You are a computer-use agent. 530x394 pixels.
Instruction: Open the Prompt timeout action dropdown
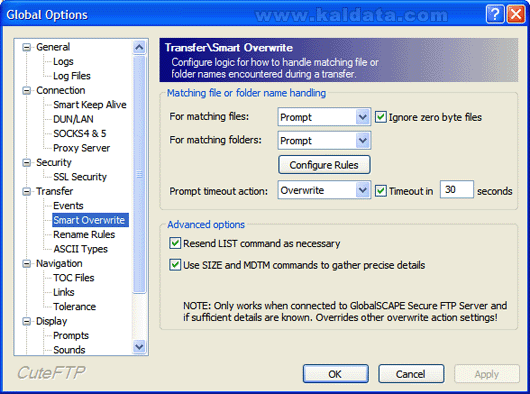click(x=363, y=190)
